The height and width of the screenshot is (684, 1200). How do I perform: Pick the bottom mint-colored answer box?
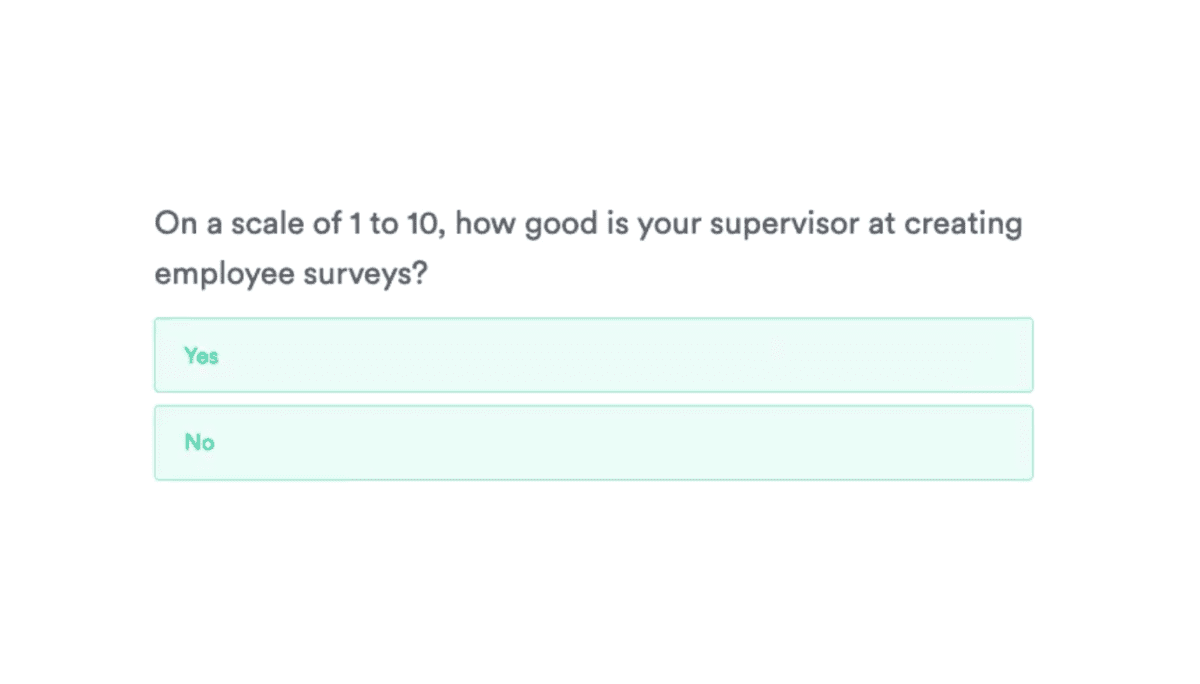(593, 442)
